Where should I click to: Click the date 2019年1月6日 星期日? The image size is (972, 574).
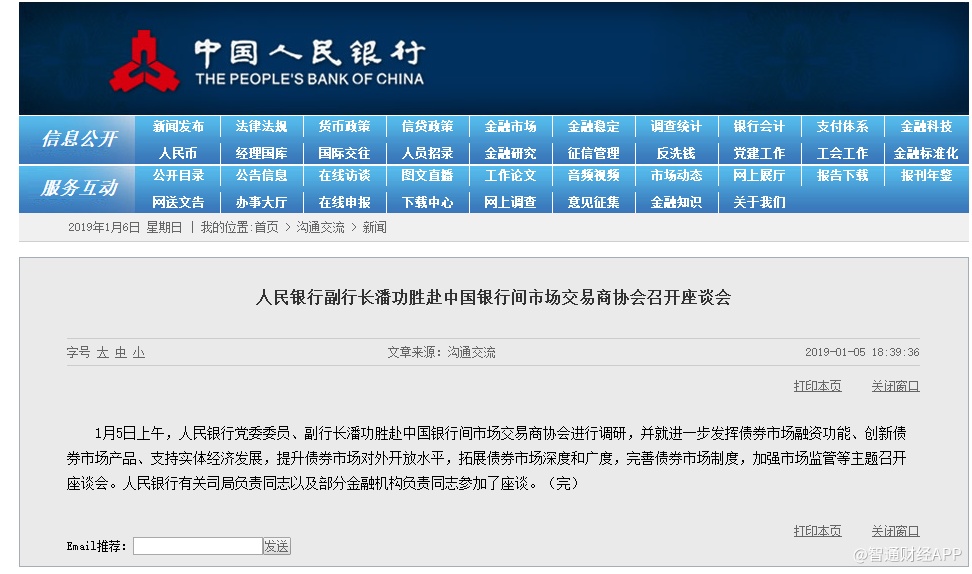pos(125,227)
